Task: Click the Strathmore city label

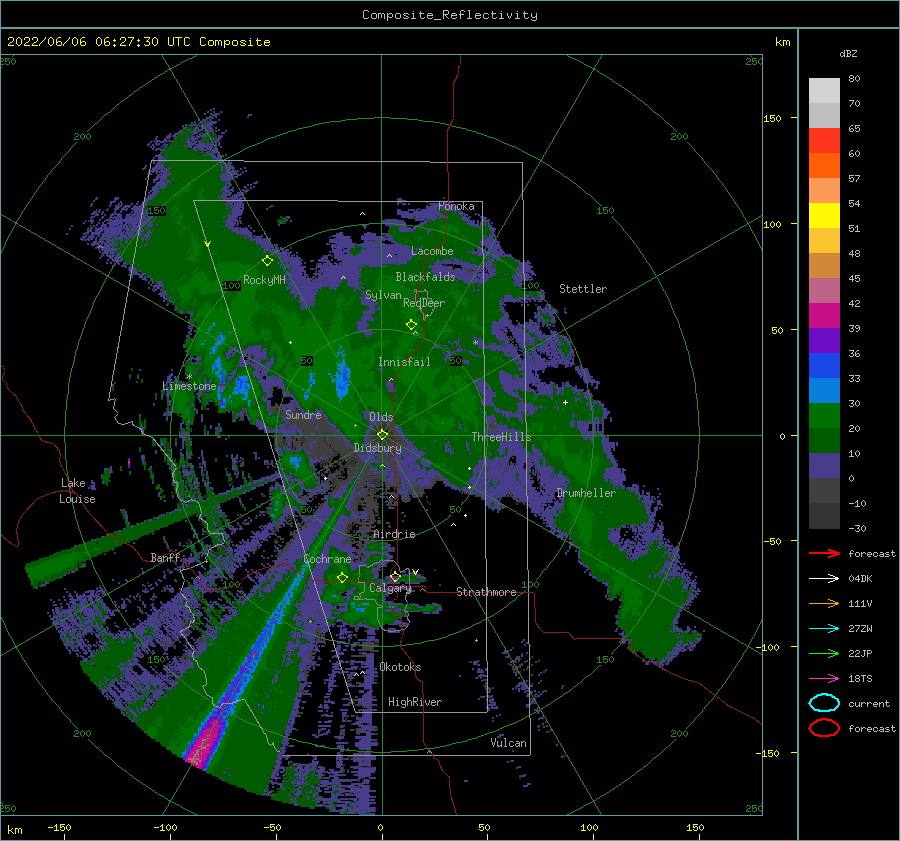Action: coord(486,592)
